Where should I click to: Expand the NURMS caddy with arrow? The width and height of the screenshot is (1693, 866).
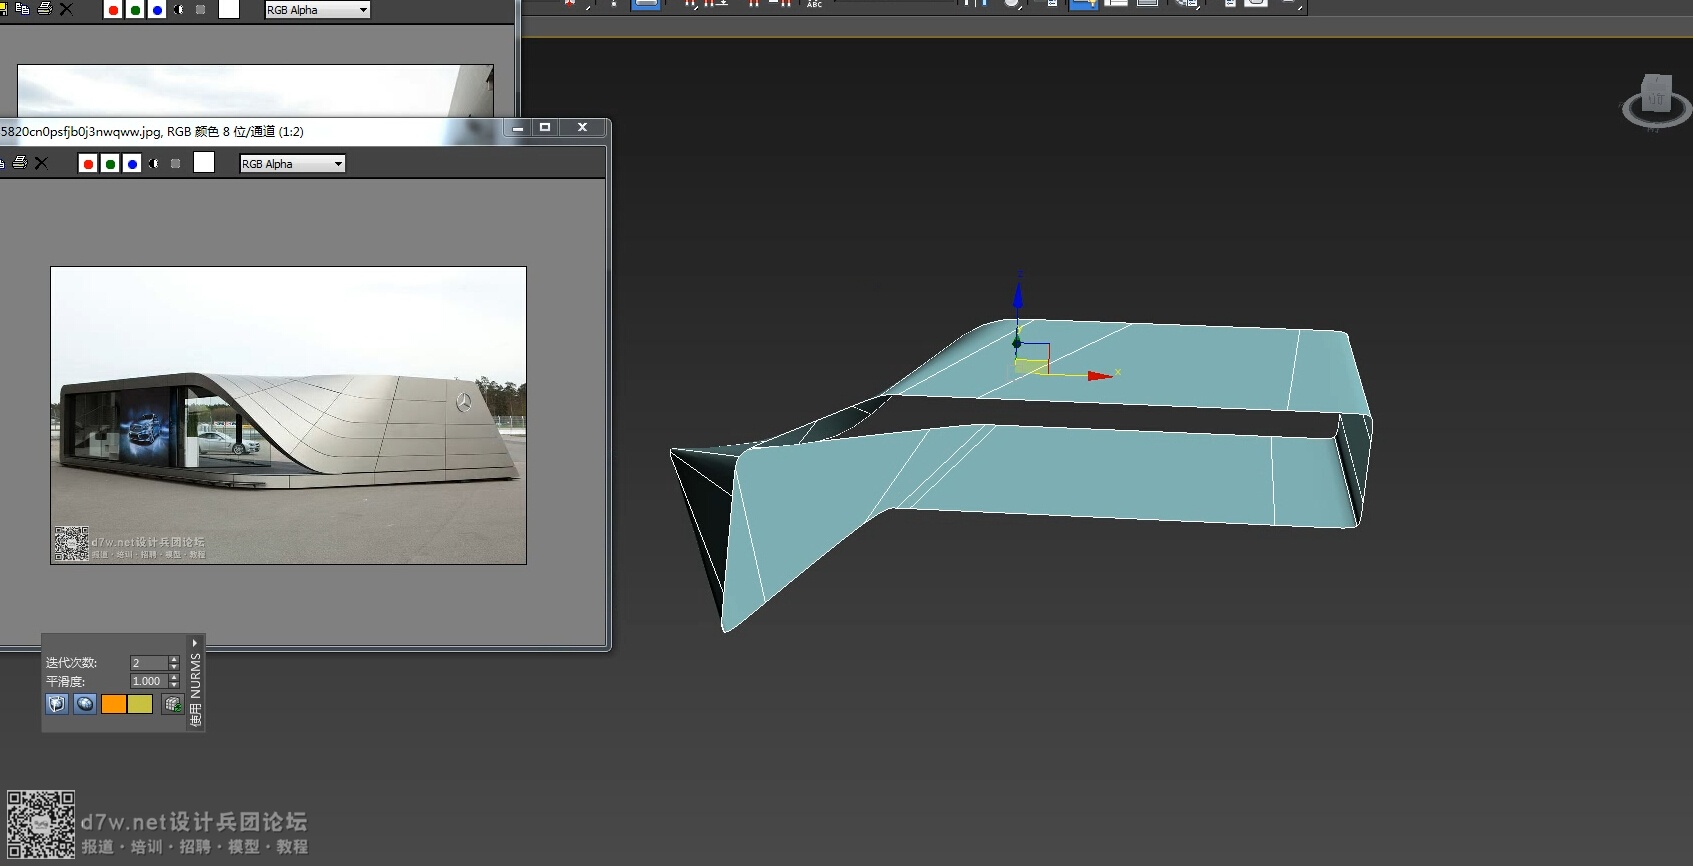(x=195, y=643)
